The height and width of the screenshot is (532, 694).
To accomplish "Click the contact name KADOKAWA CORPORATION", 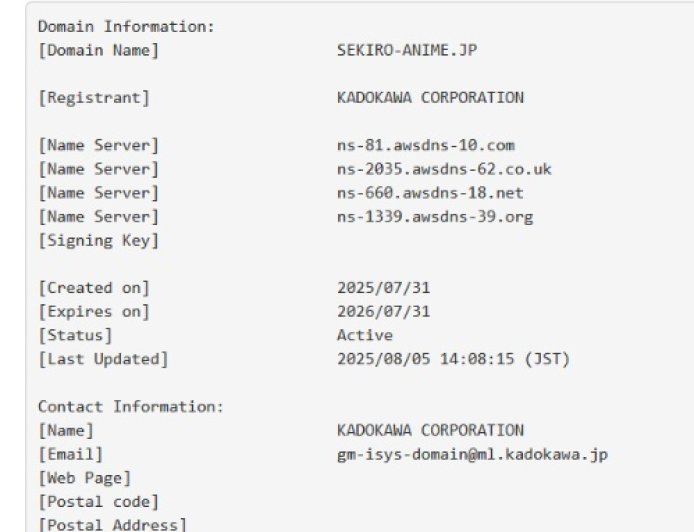I will [x=430, y=431].
